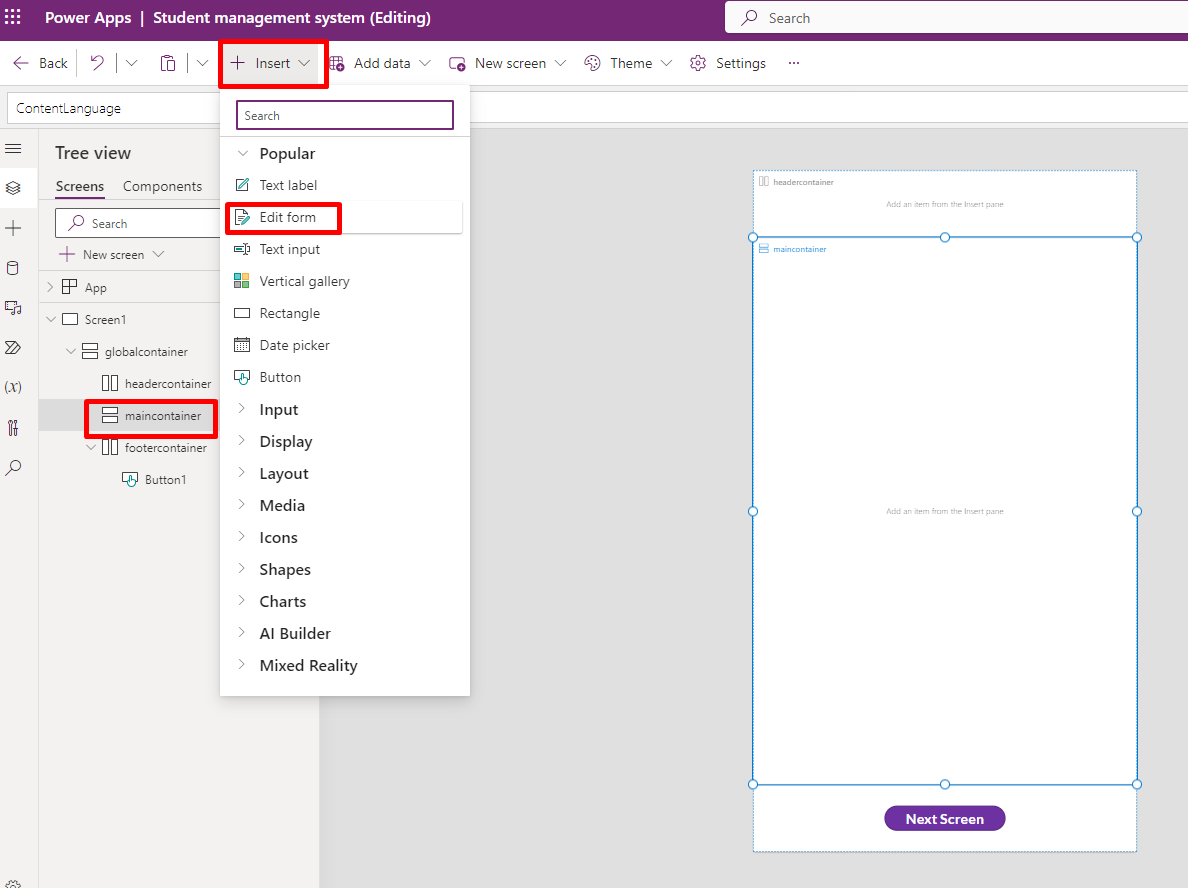Collapse the Popular section

pyautogui.click(x=242, y=153)
